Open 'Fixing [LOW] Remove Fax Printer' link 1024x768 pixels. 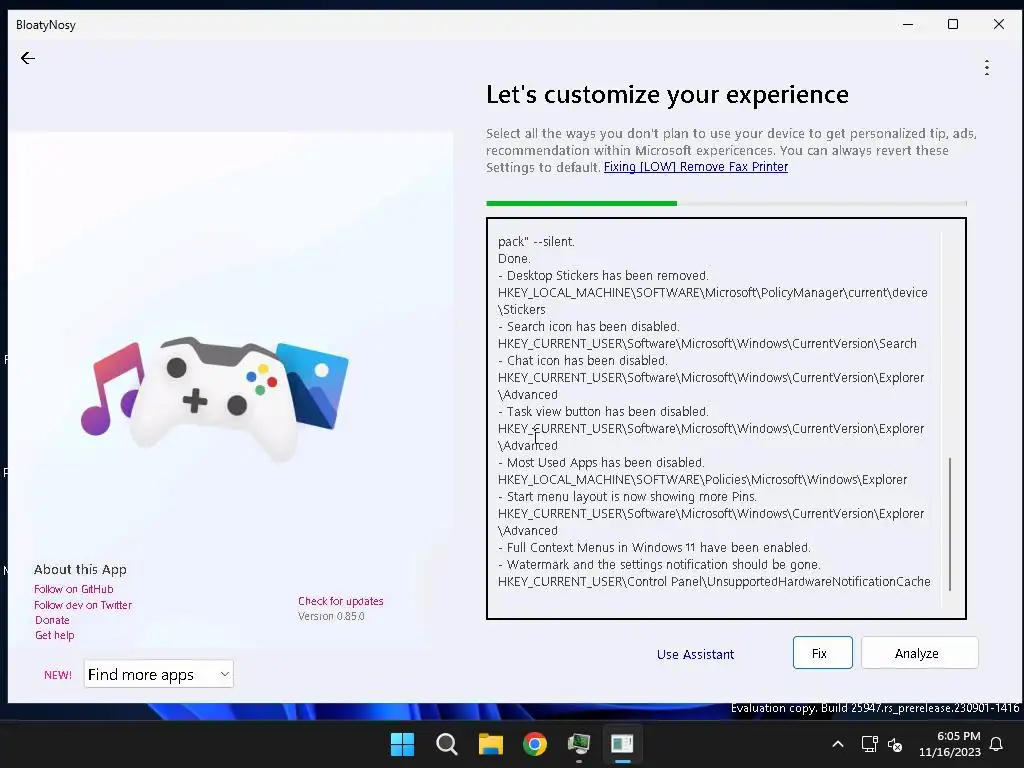coord(696,167)
